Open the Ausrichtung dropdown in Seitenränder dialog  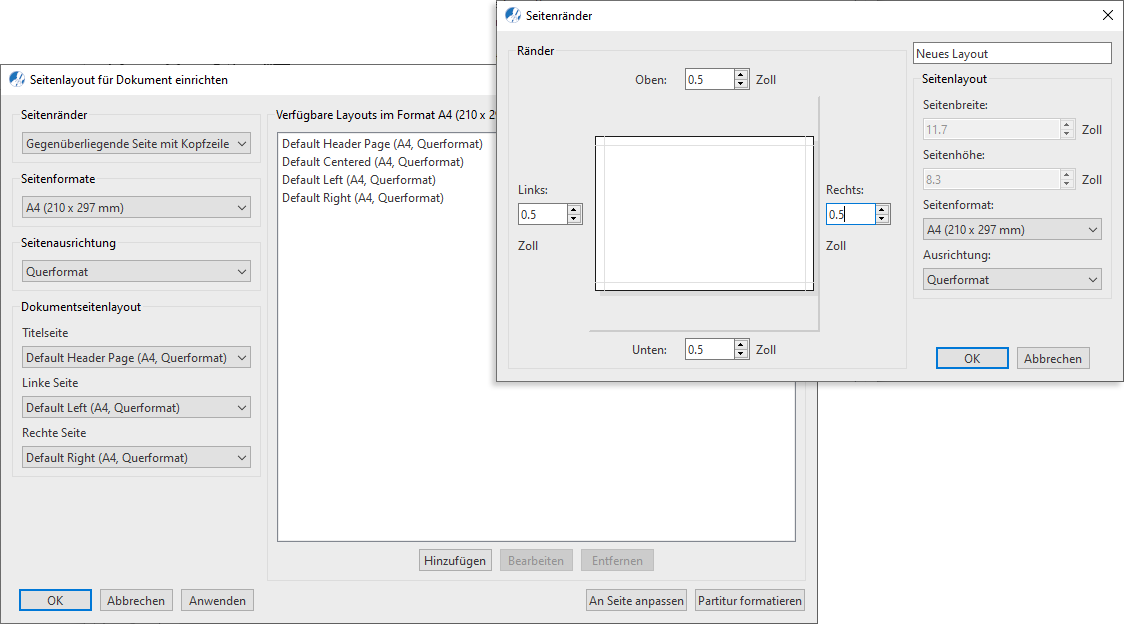click(x=1011, y=280)
